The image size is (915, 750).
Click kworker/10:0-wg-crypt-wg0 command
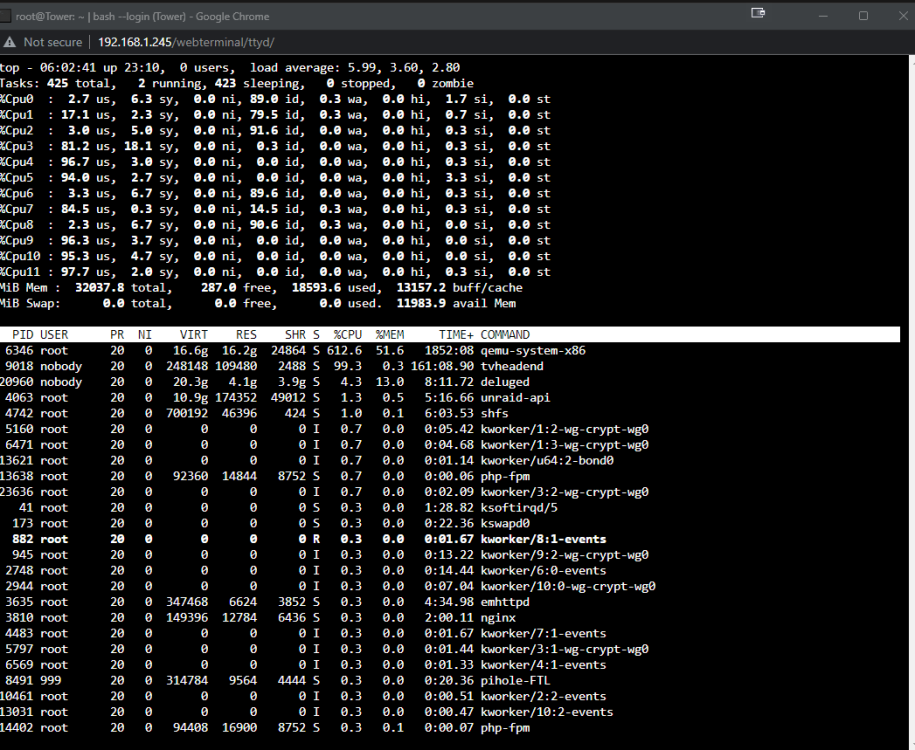click(x=568, y=587)
